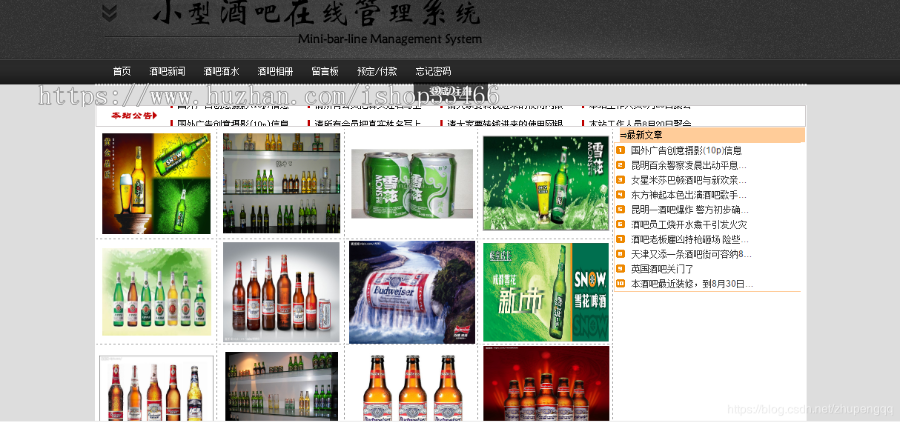Open 预定/付款 navigation item

[377, 72]
